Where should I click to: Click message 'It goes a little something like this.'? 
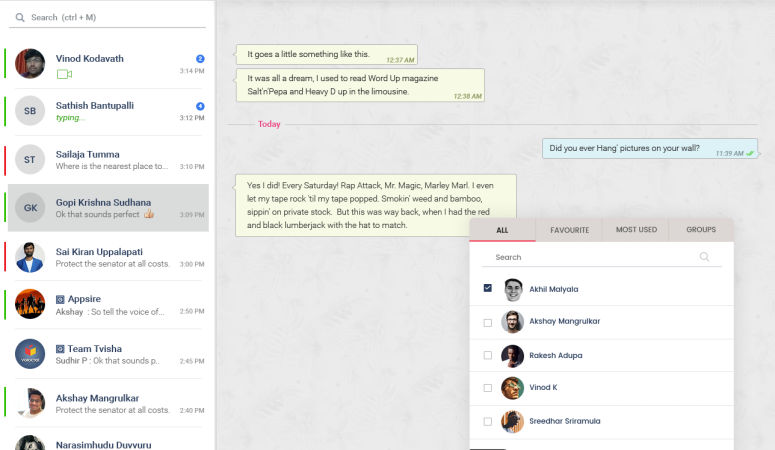[327, 55]
